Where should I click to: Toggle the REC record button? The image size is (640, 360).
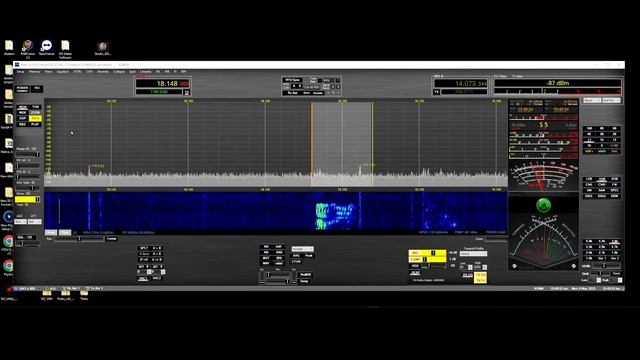click(22, 124)
